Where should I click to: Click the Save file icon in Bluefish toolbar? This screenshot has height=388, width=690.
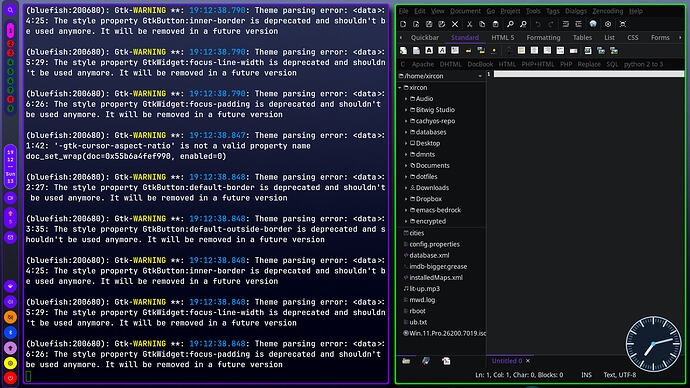click(x=429, y=24)
